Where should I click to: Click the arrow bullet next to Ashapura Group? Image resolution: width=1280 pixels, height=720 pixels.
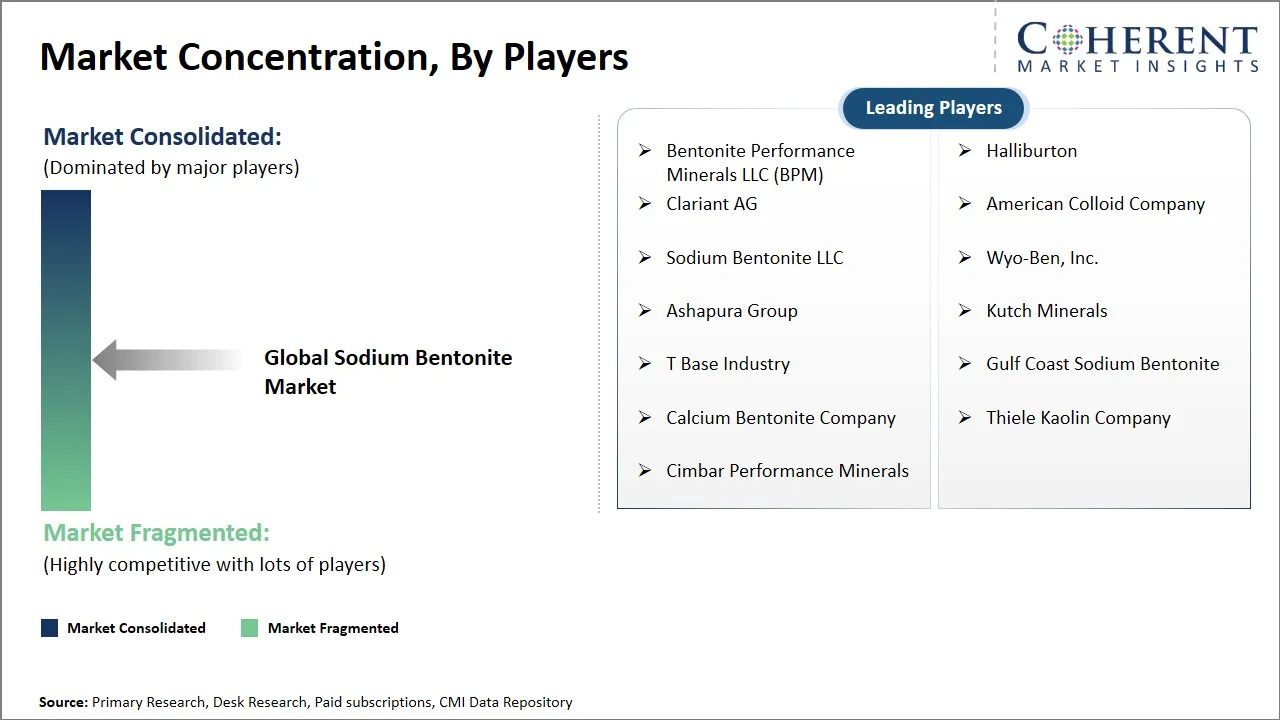[645, 311]
